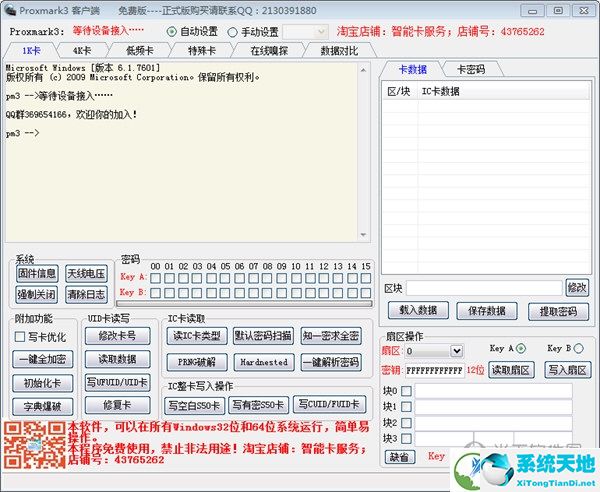Click the console scrollbar down arrow
The image size is (600, 492).
(363, 235)
